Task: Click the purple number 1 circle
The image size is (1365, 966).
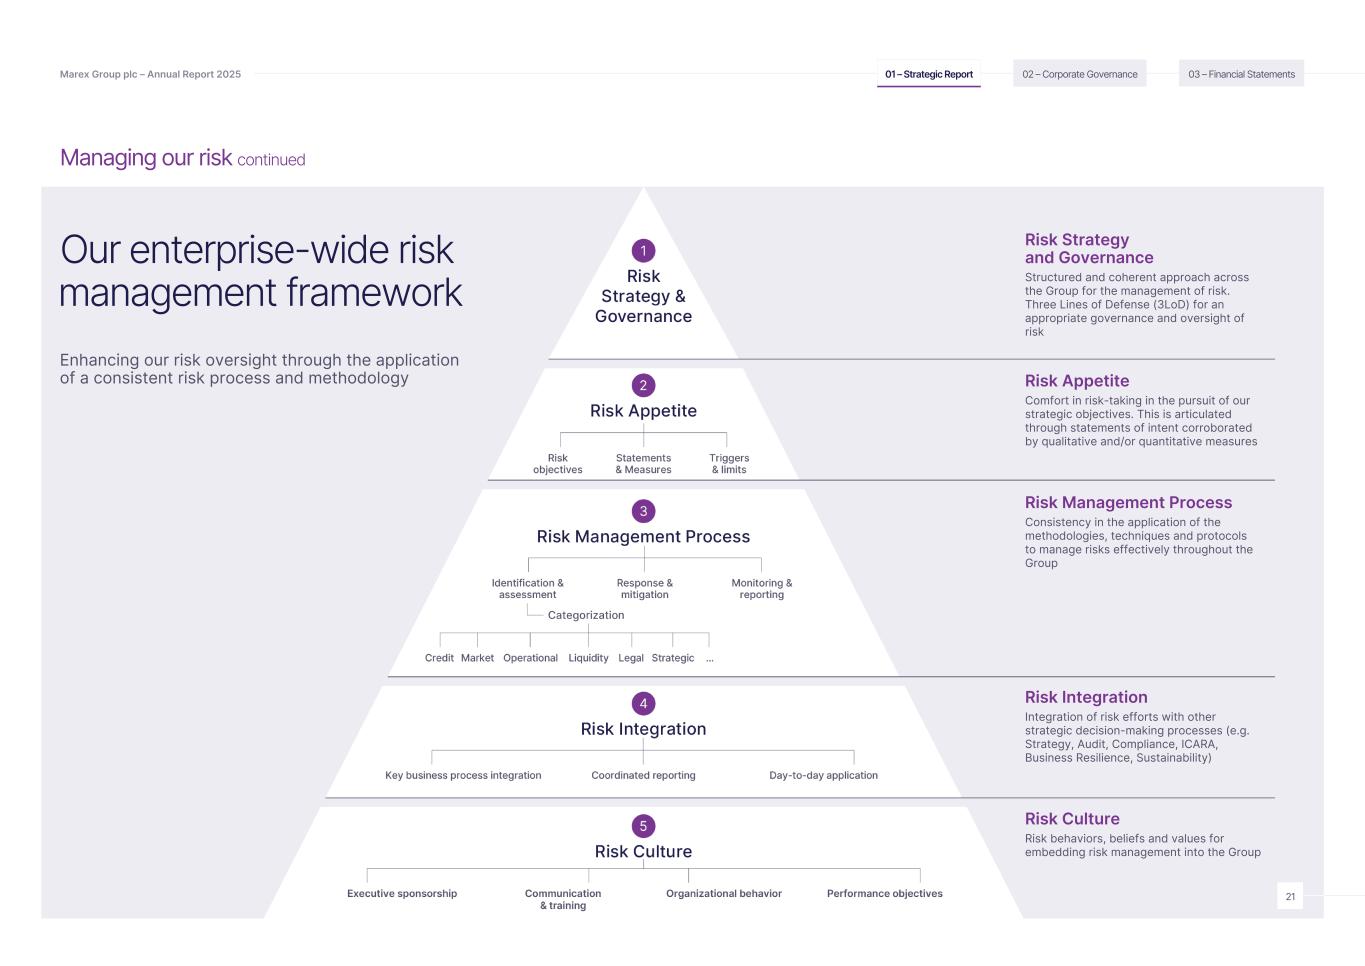Action: pyautogui.click(x=643, y=251)
